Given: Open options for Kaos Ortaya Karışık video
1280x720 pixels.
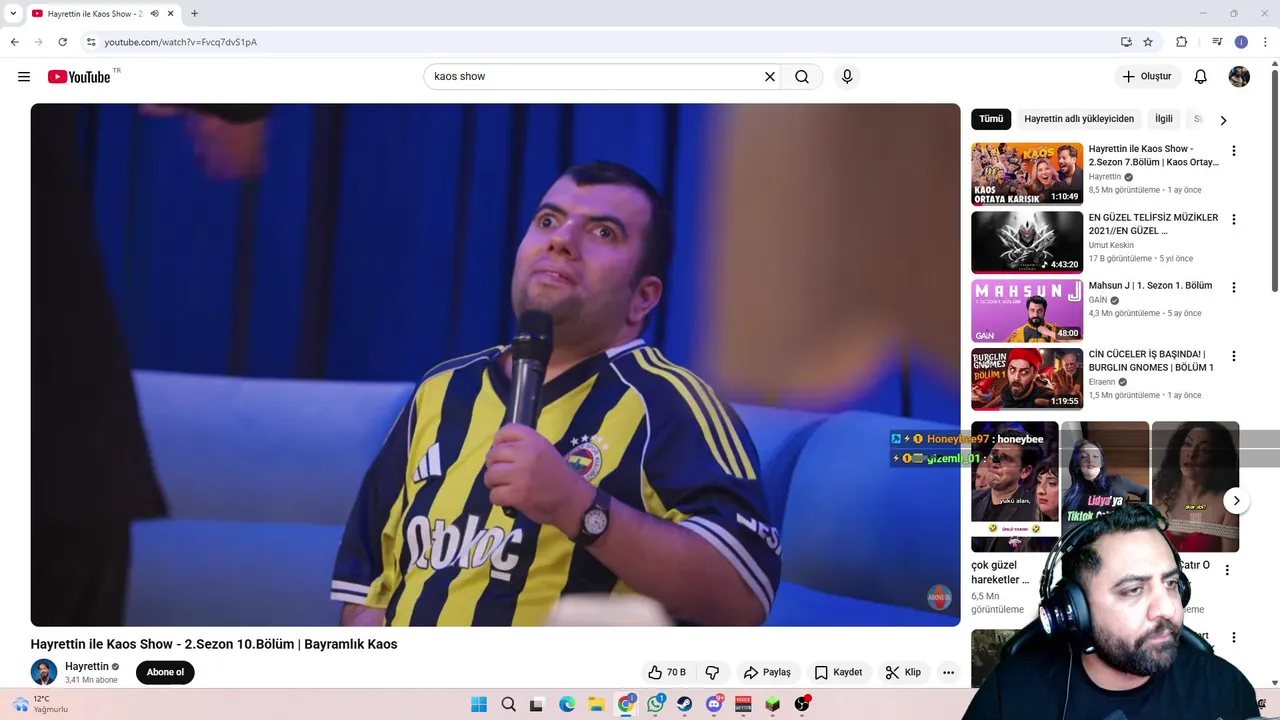Looking at the screenshot, I should tap(1233, 151).
